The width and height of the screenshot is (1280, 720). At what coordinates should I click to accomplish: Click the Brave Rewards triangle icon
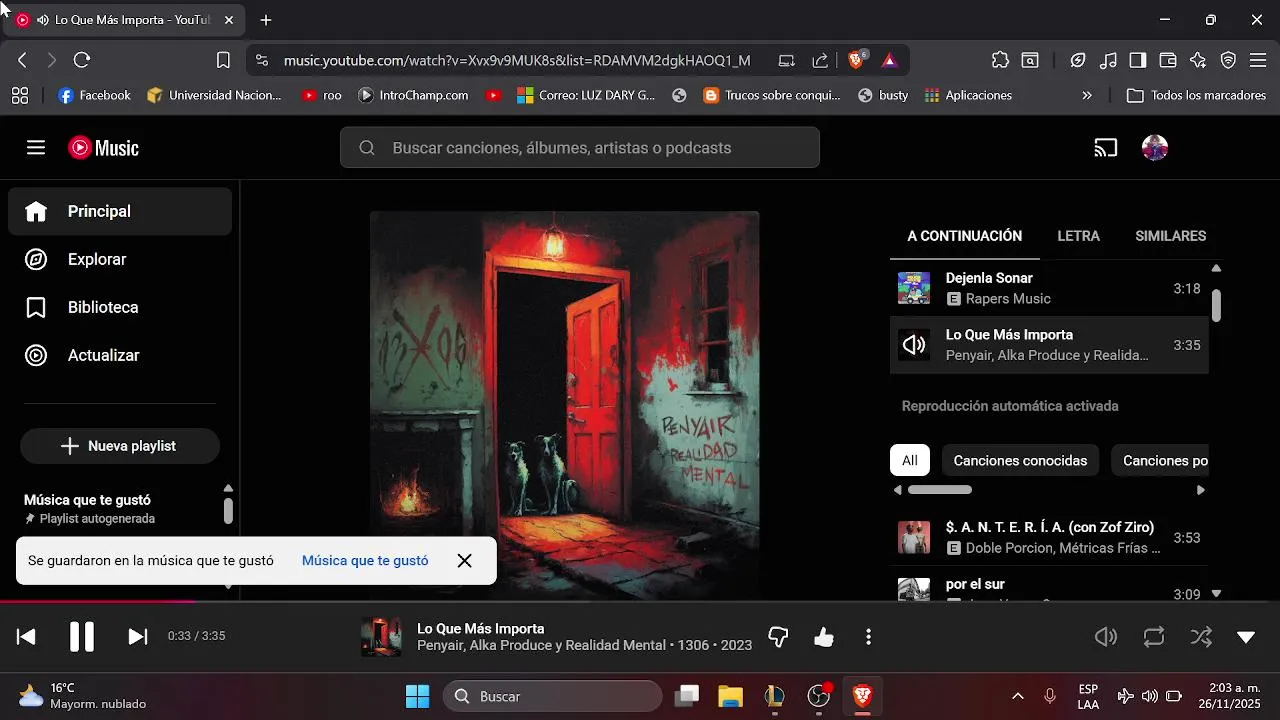coord(889,60)
